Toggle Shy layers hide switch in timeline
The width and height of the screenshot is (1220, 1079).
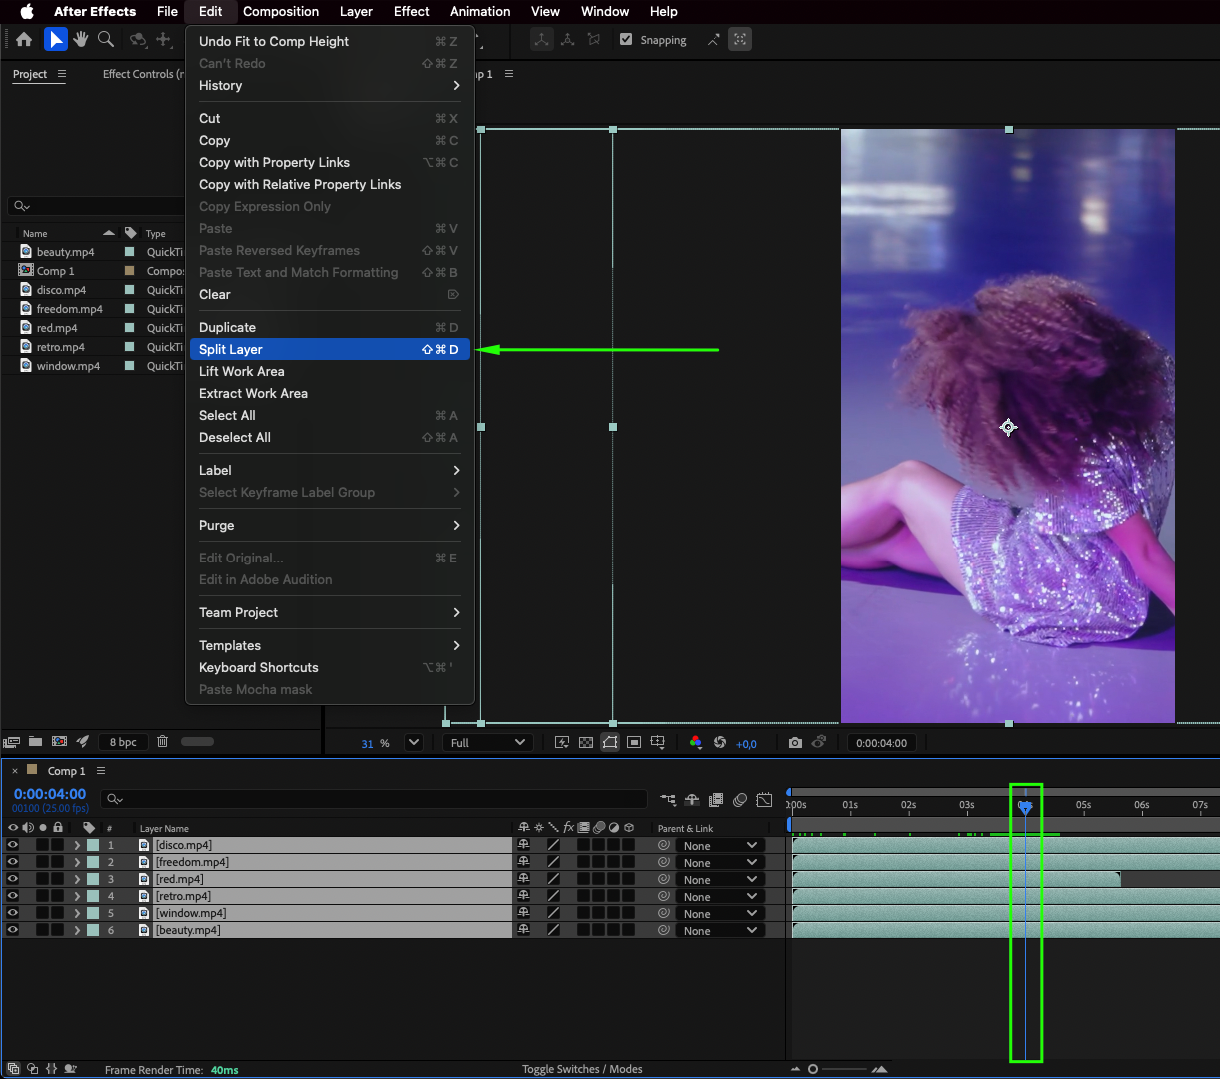[x=692, y=800]
